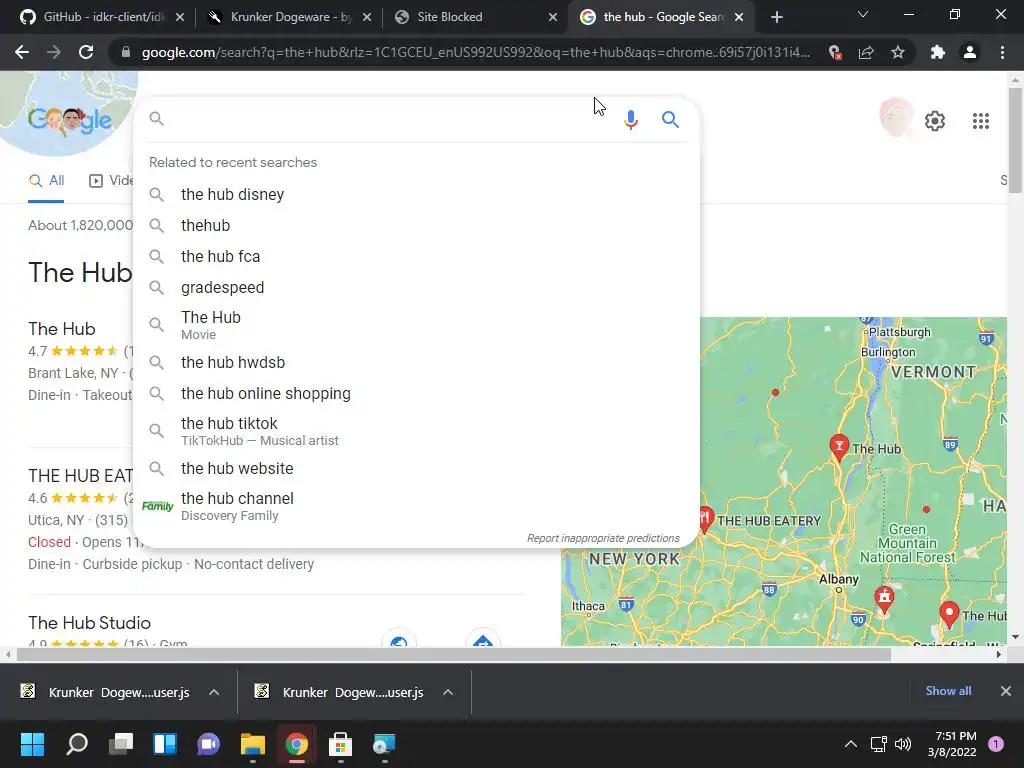Open Google settings gear icon
This screenshot has height=768, width=1024.
coord(935,121)
